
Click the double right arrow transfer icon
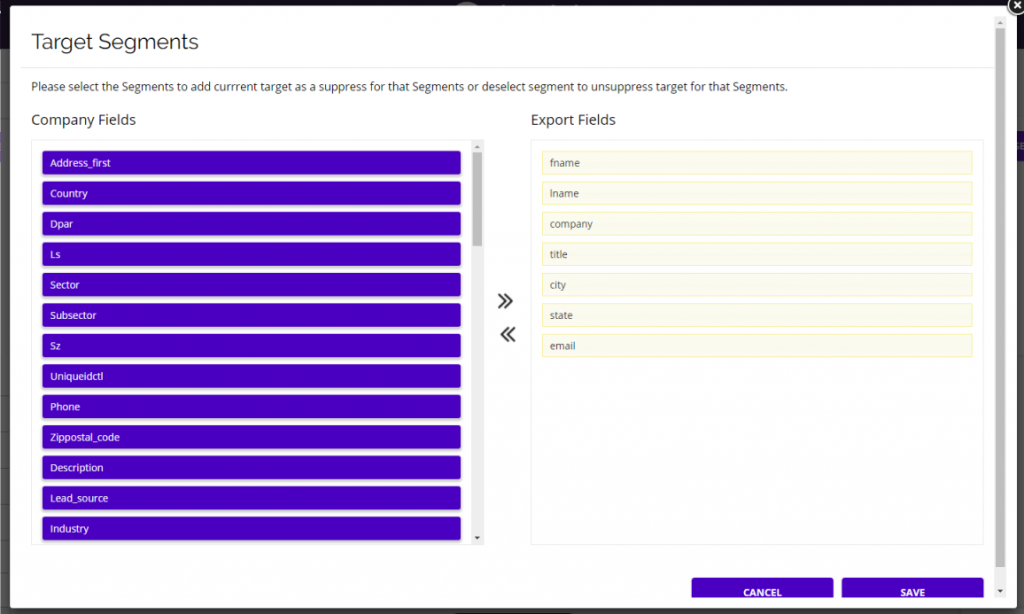pyautogui.click(x=505, y=300)
